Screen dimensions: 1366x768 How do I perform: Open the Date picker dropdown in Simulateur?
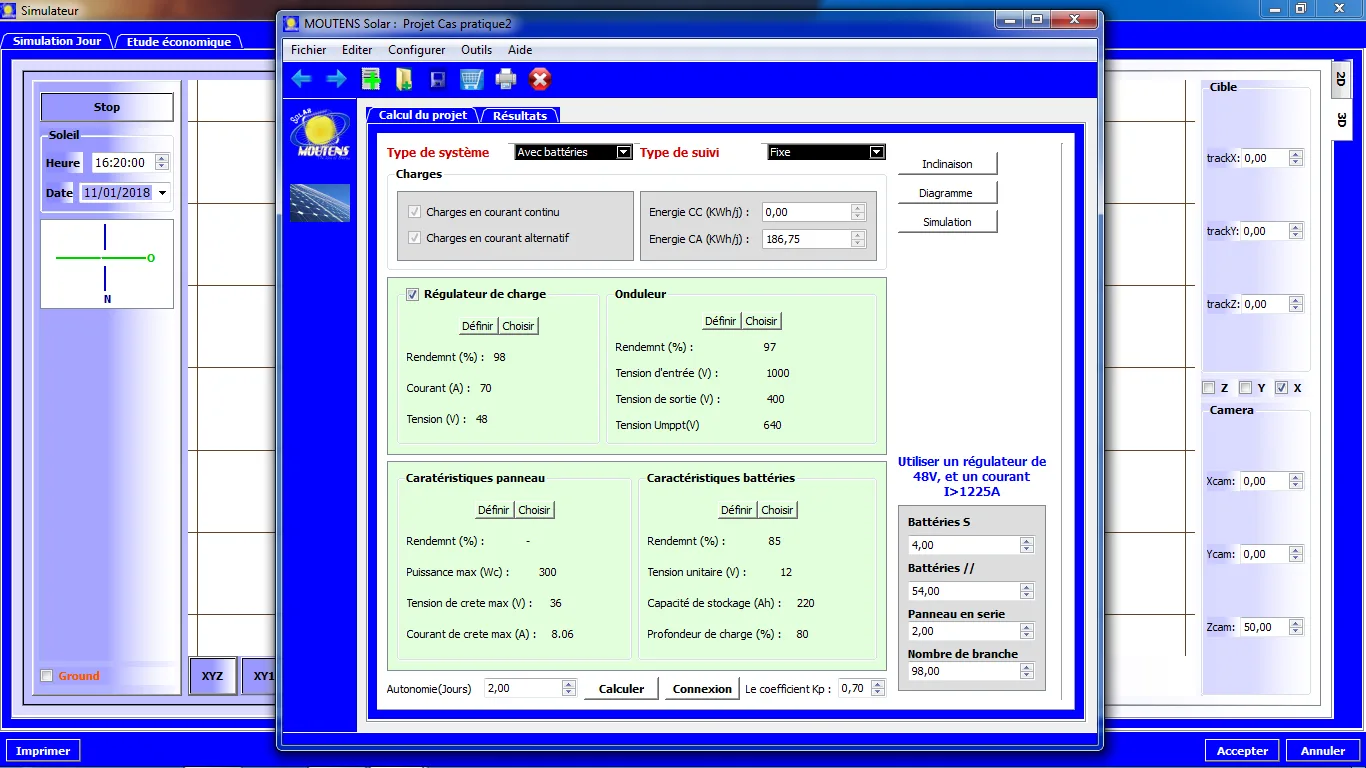pos(162,193)
